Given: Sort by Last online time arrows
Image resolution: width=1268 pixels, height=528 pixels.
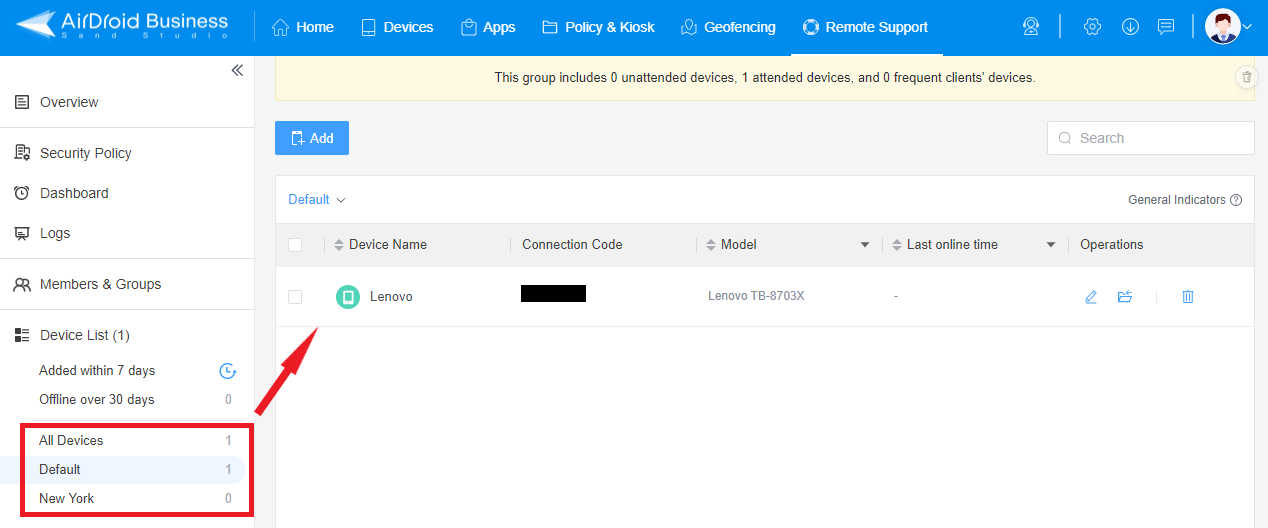Looking at the screenshot, I should click(897, 244).
